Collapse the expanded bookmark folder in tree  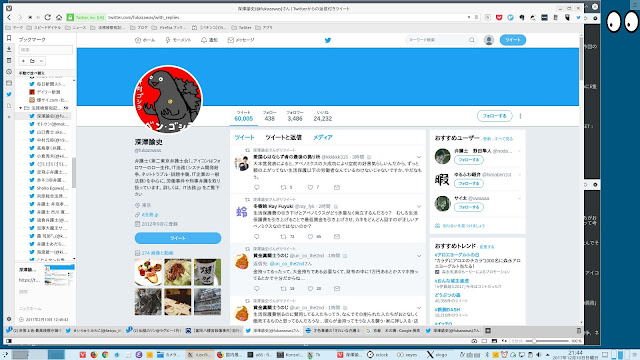(x=20, y=108)
